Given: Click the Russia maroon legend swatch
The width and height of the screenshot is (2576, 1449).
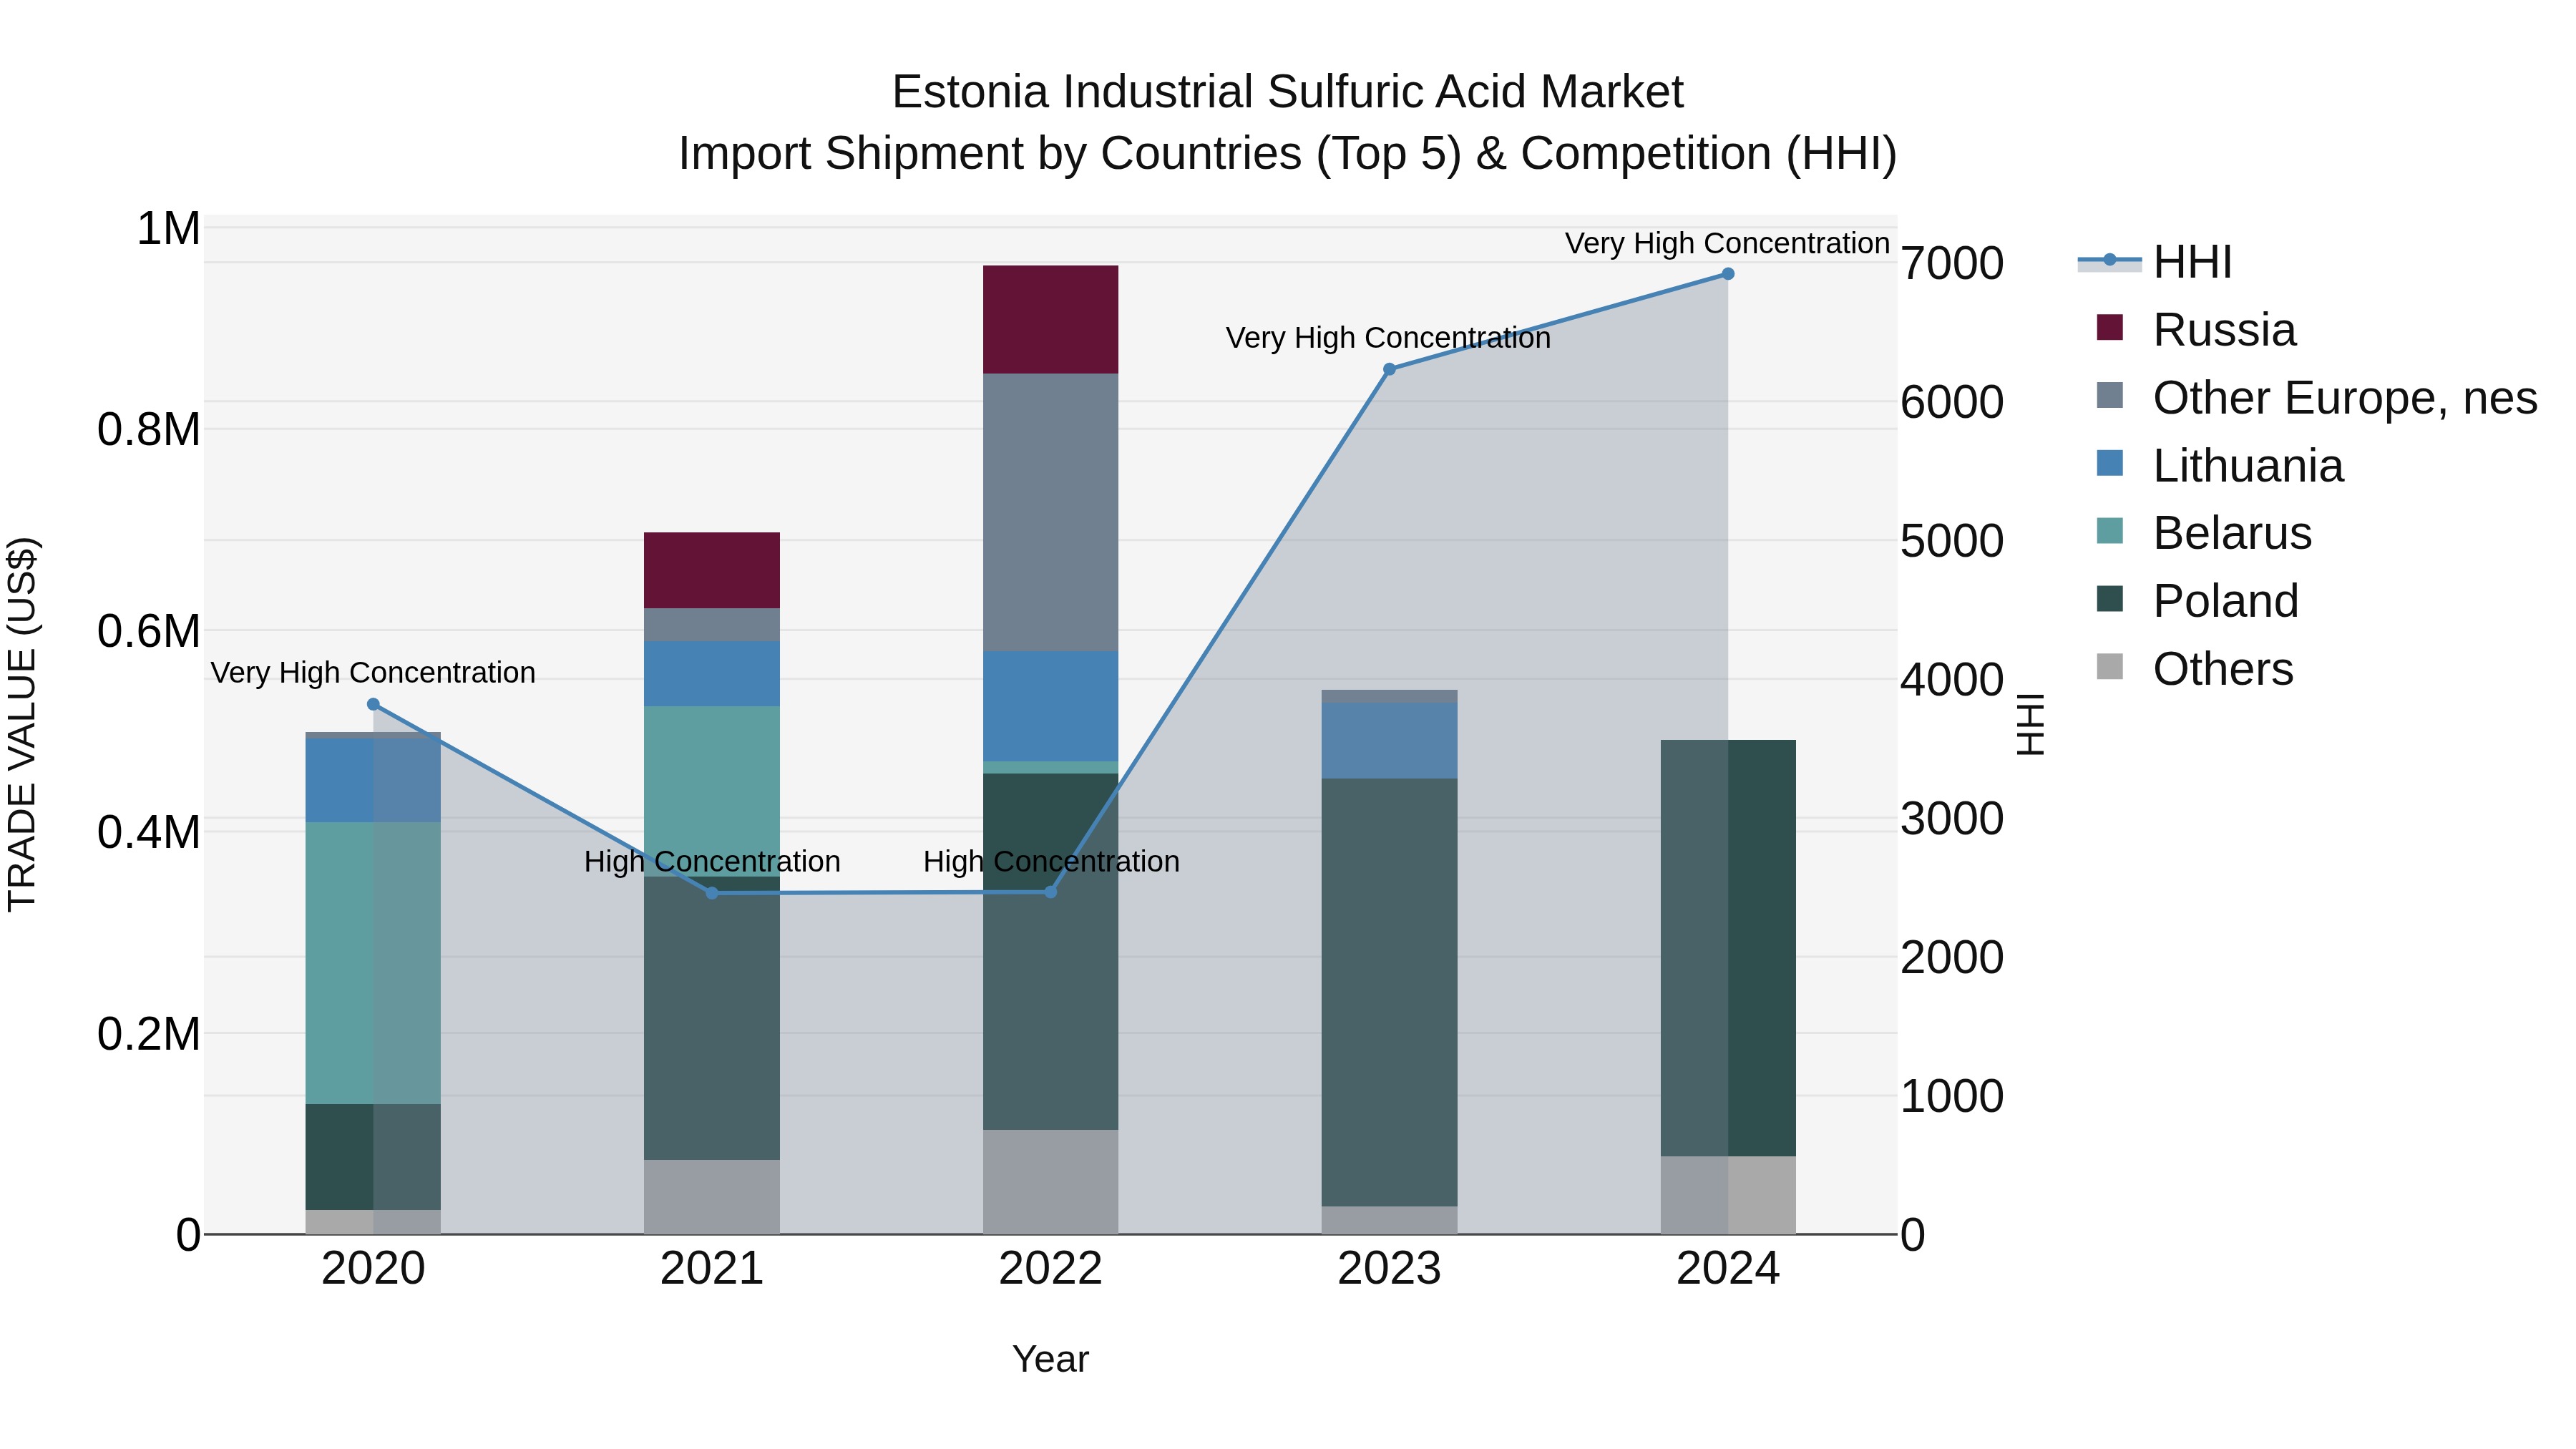Looking at the screenshot, I should point(2110,328).
